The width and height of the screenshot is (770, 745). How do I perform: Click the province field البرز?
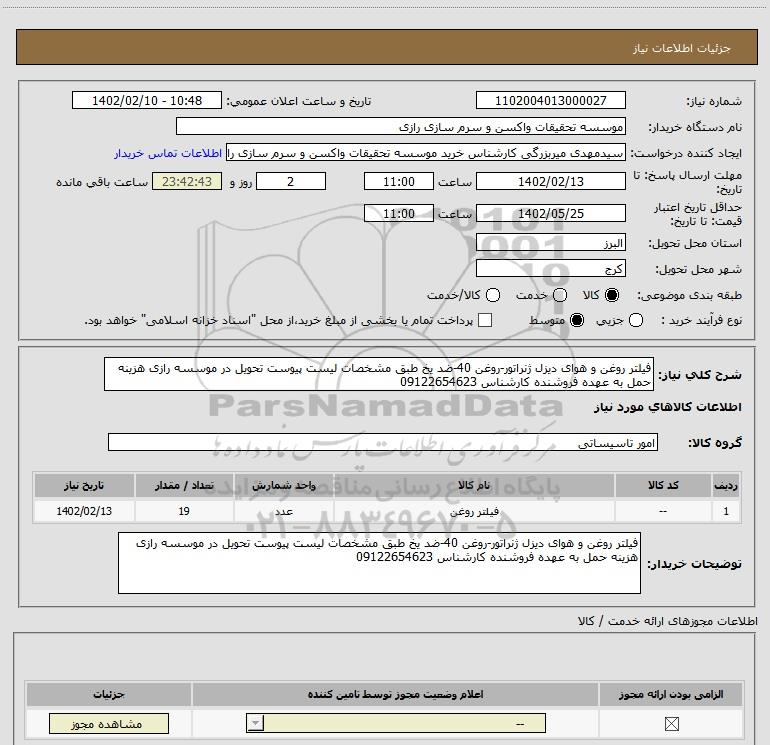(550, 243)
